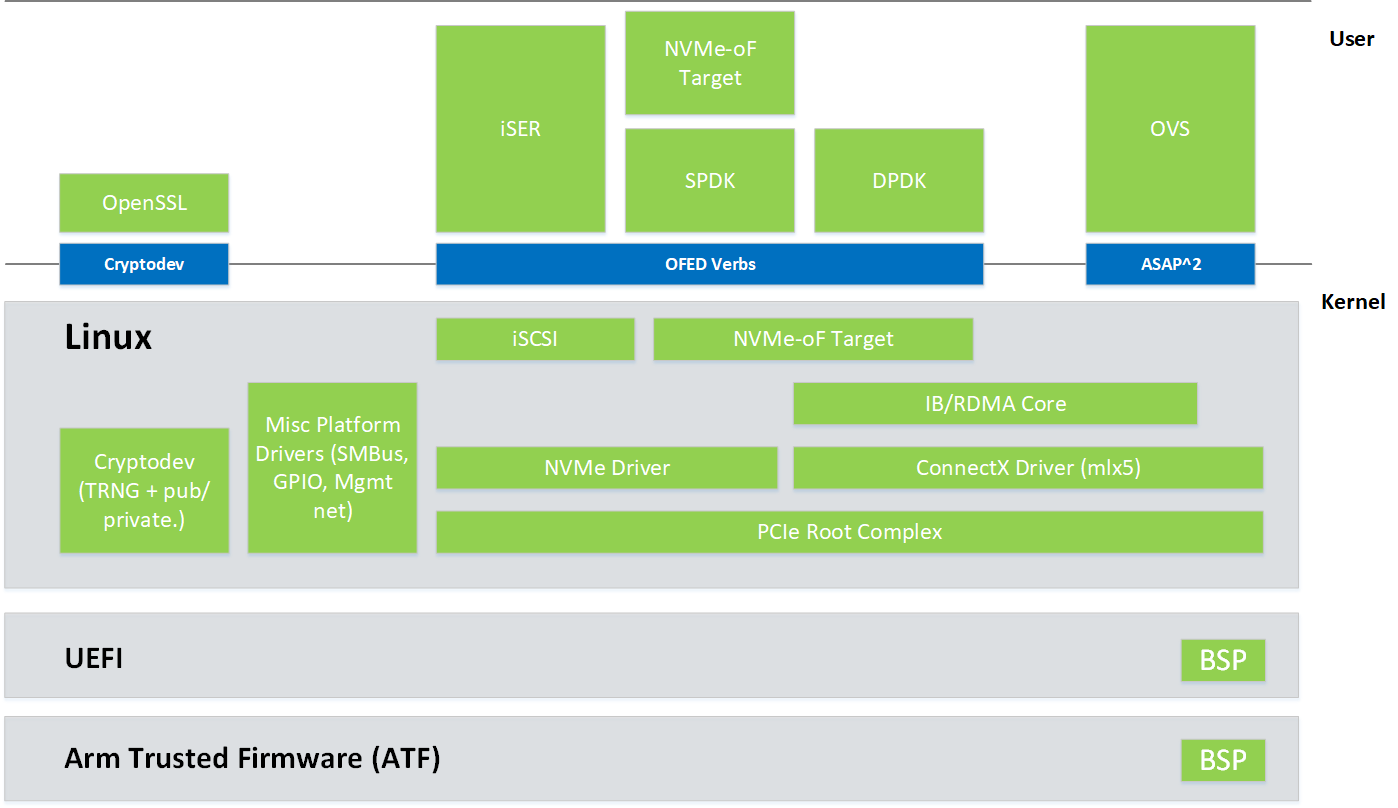Expand the Linux kernel section
Image resolution: width=1398 pixels, height=808 pixels.
tap(107, 337)
